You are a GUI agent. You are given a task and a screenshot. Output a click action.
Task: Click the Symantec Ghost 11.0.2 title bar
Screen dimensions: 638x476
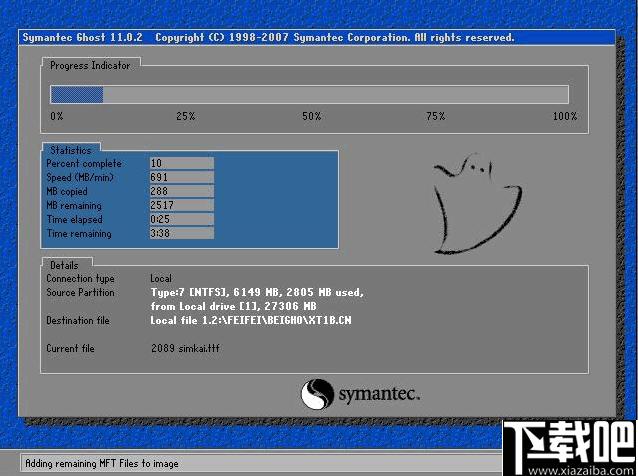tap(317, 37)
